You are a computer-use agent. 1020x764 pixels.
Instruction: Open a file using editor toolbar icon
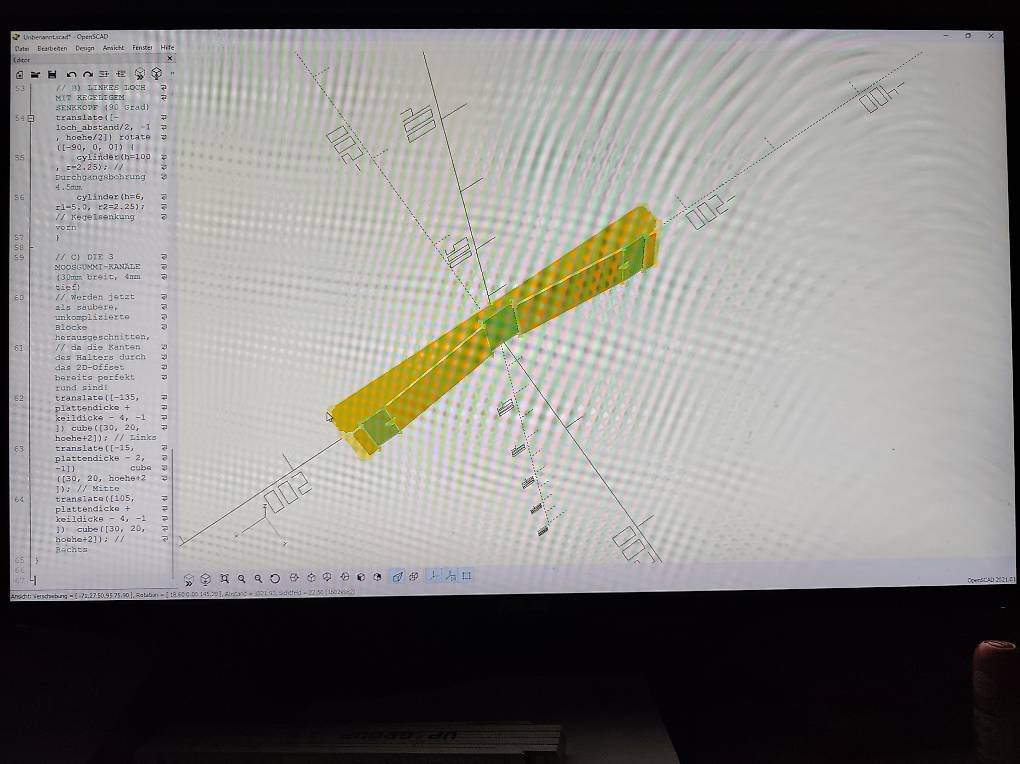pos(35,75)
